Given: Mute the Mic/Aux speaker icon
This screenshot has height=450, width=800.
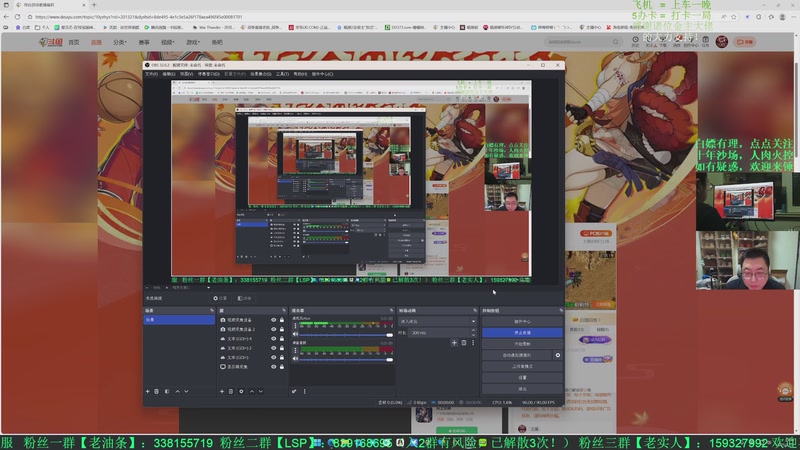Looking at the screenshot, I should click(x=295, y=334).
